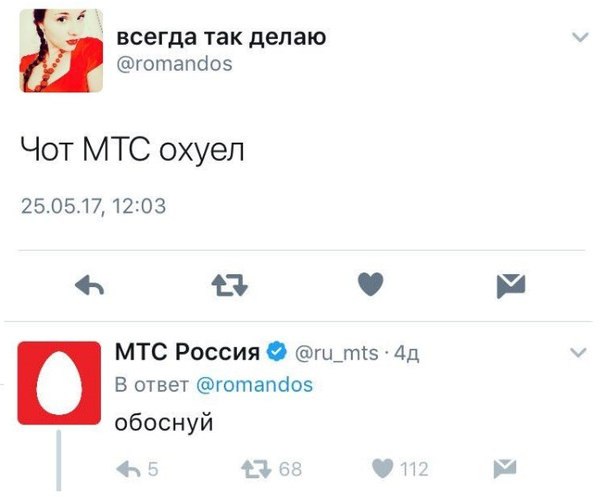Like the МТС Россия reply
The image size is (604, 500).
[383, 469]
